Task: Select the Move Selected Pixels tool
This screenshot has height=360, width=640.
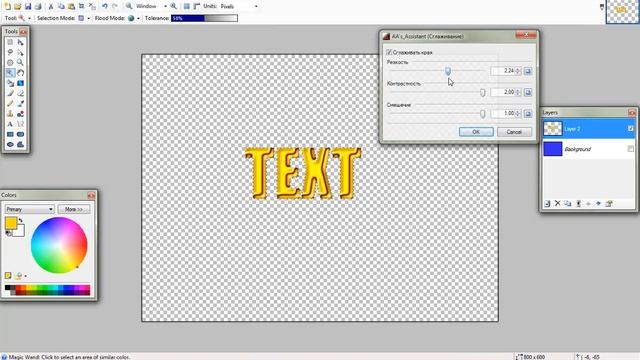Action: click(x=20, y=42)
